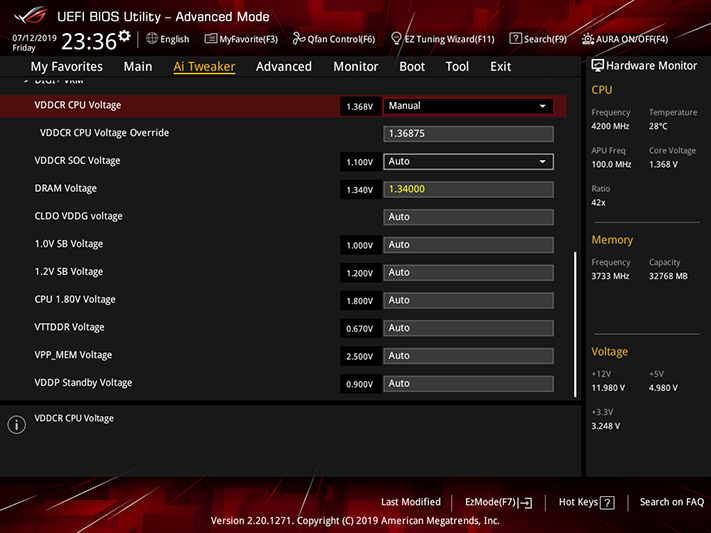This screenshot has height=533, width=711.
Task: Open the Tool tab
Action: [457, 67]
